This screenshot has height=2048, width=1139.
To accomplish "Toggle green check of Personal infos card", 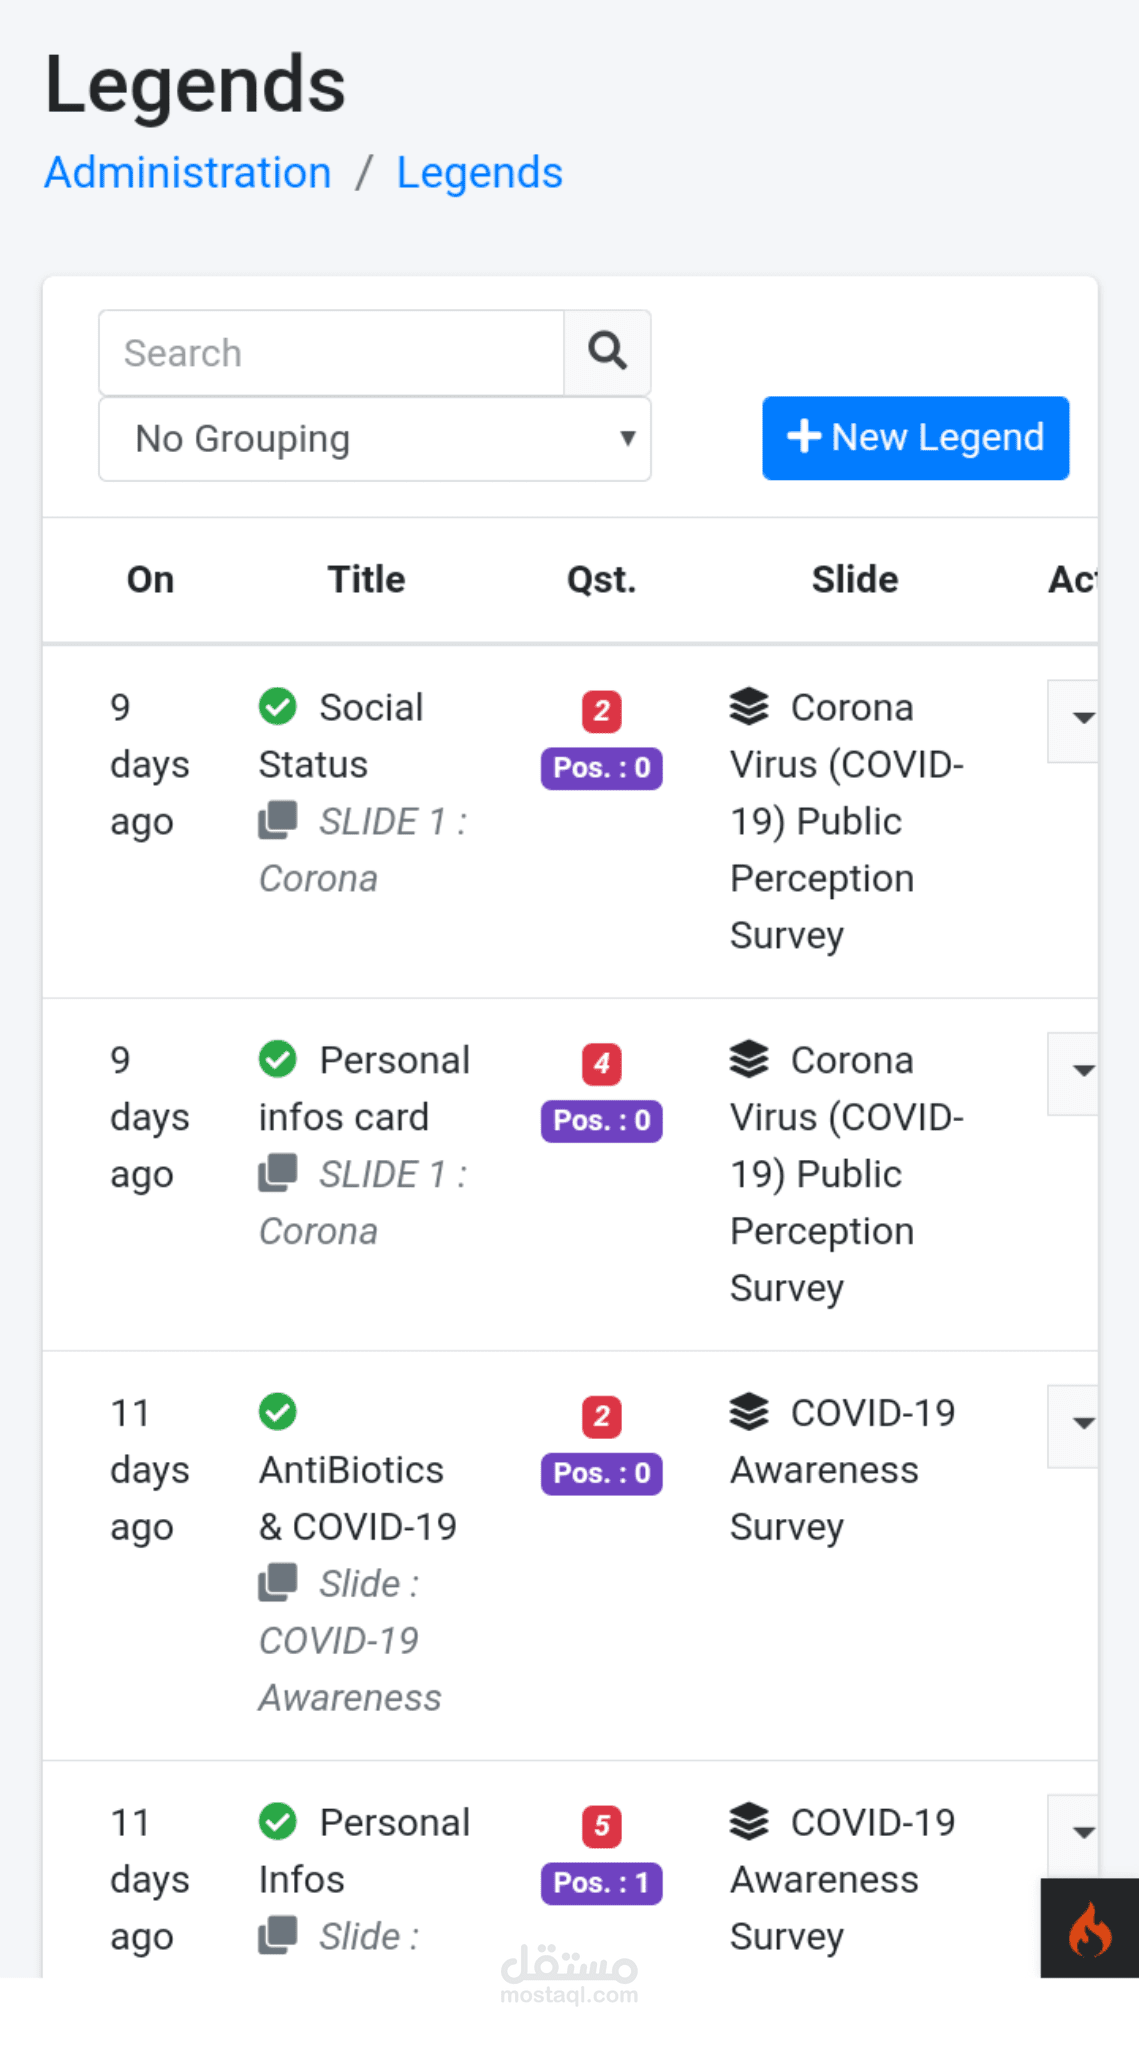I will point(278,1059).
